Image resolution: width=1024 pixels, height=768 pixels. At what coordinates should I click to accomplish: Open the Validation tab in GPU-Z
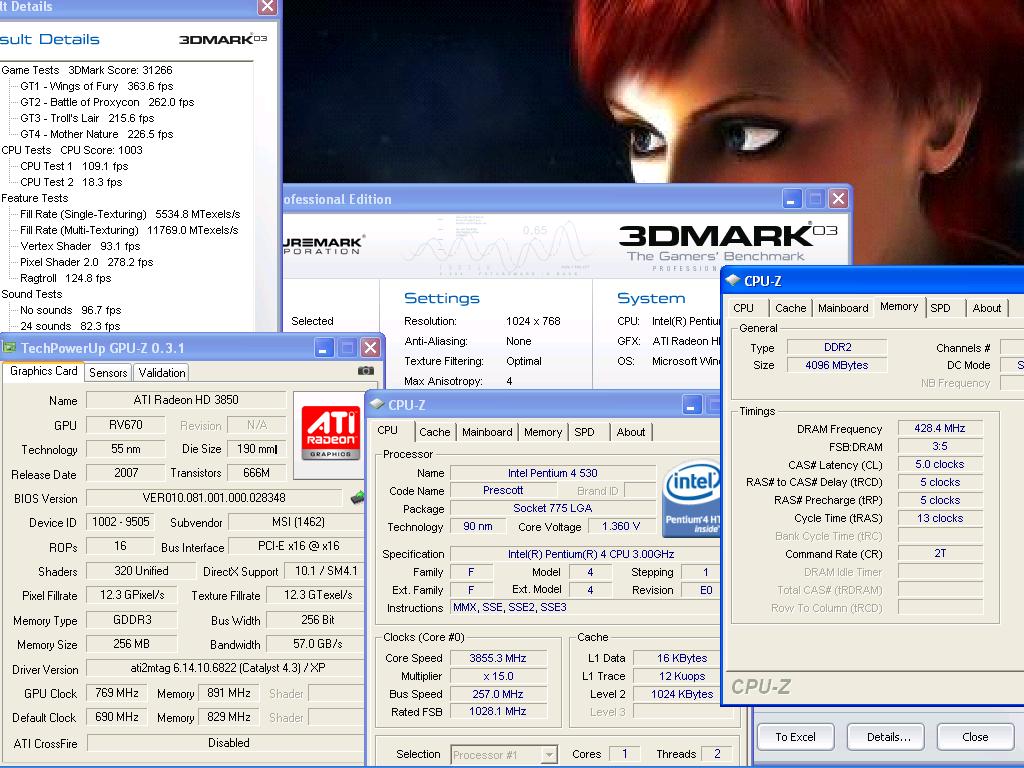pyautogui.click(x=161, y=373)
